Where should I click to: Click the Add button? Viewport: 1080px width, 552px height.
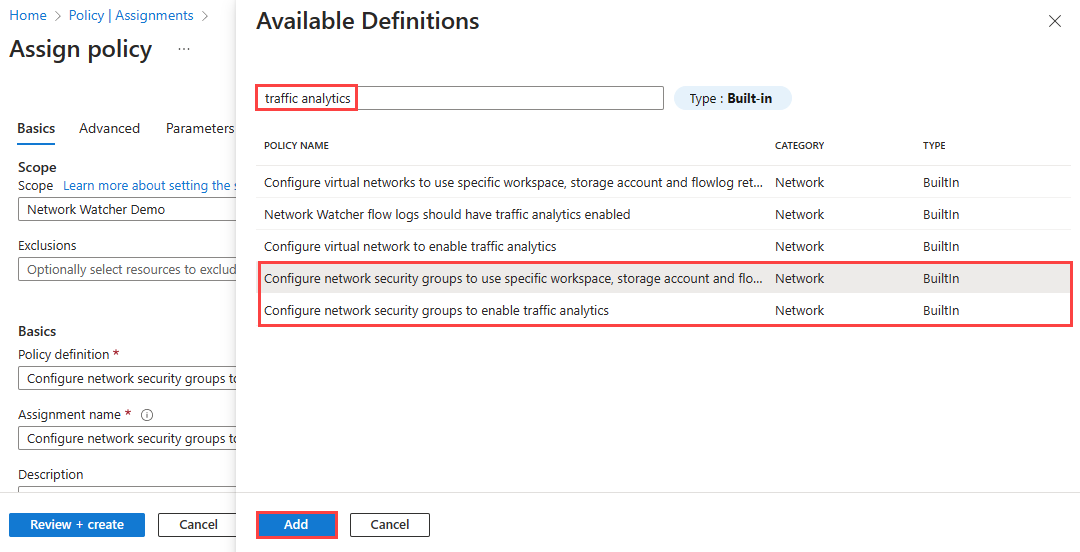pyautogui.click(x=296, y=525)
